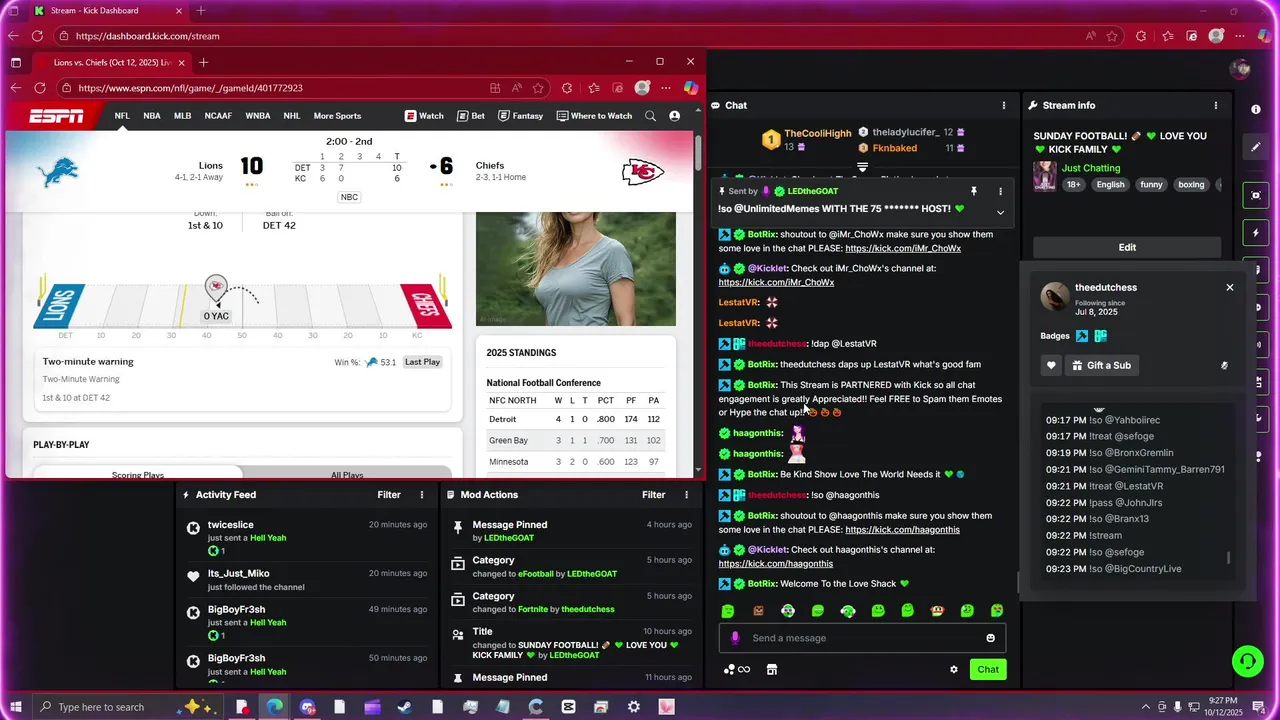Close the theedutchess user card
1280x720 pixels.
coord(1230,288)
